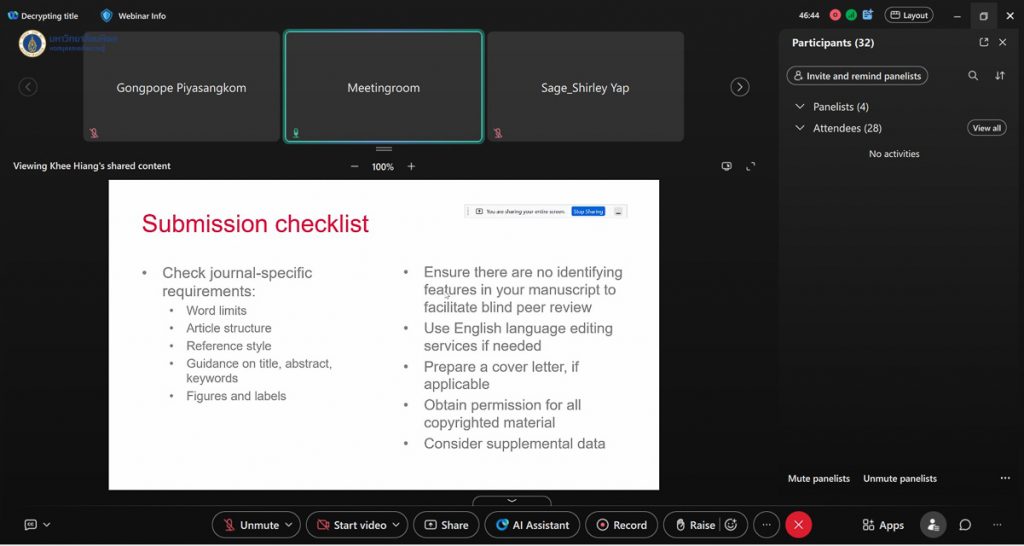Screen dimensions: 1024x546
Task: Open the chat panel icon
Action: pos(965,525)
